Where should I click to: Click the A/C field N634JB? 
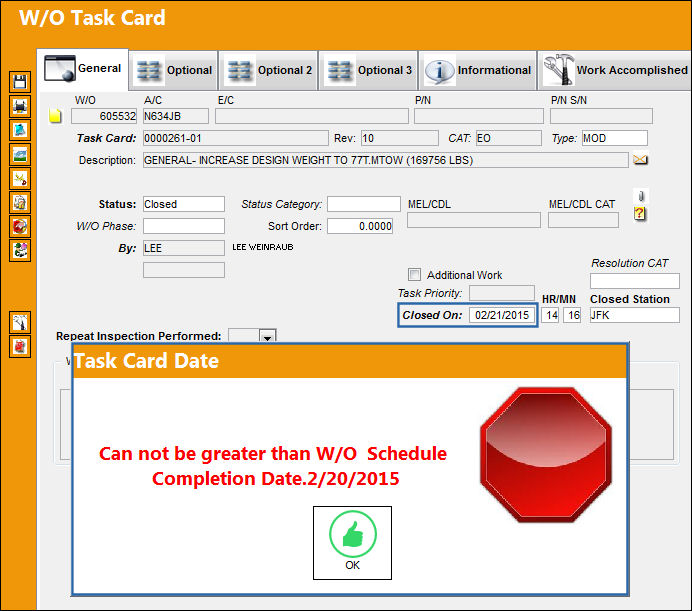[176, 116]
